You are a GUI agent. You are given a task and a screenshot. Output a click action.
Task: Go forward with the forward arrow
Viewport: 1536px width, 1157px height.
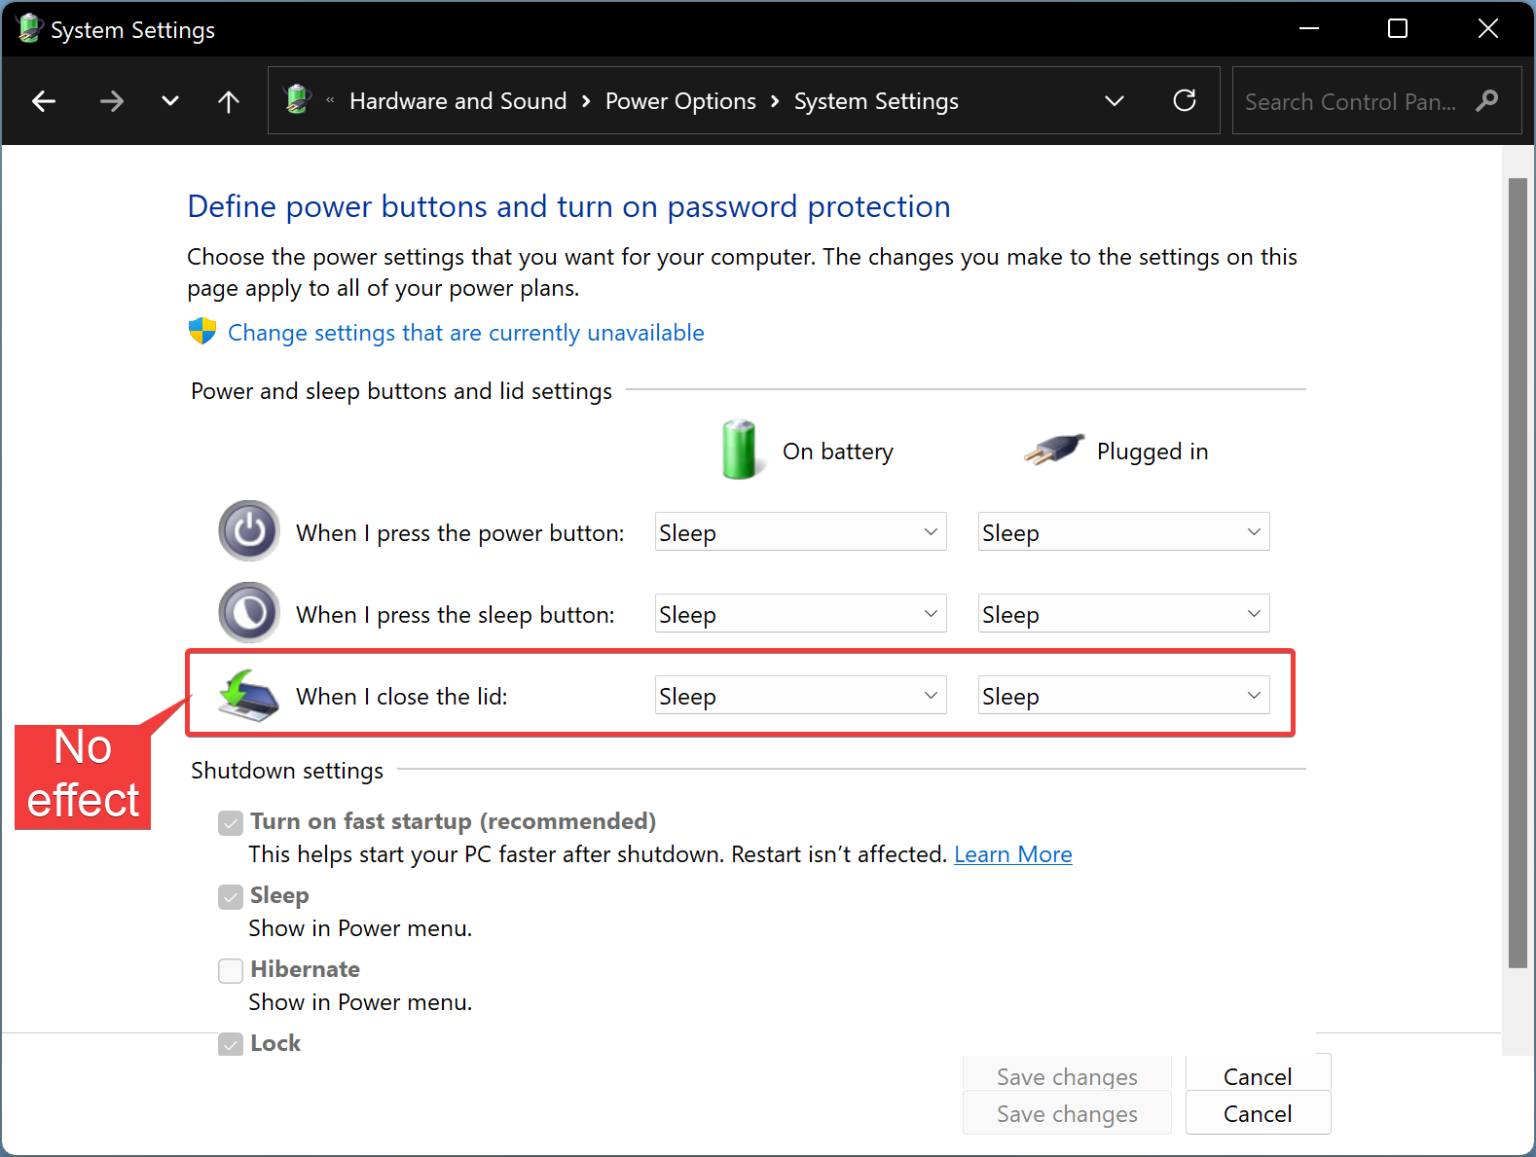pyautogui.click(x=111, y=101)
